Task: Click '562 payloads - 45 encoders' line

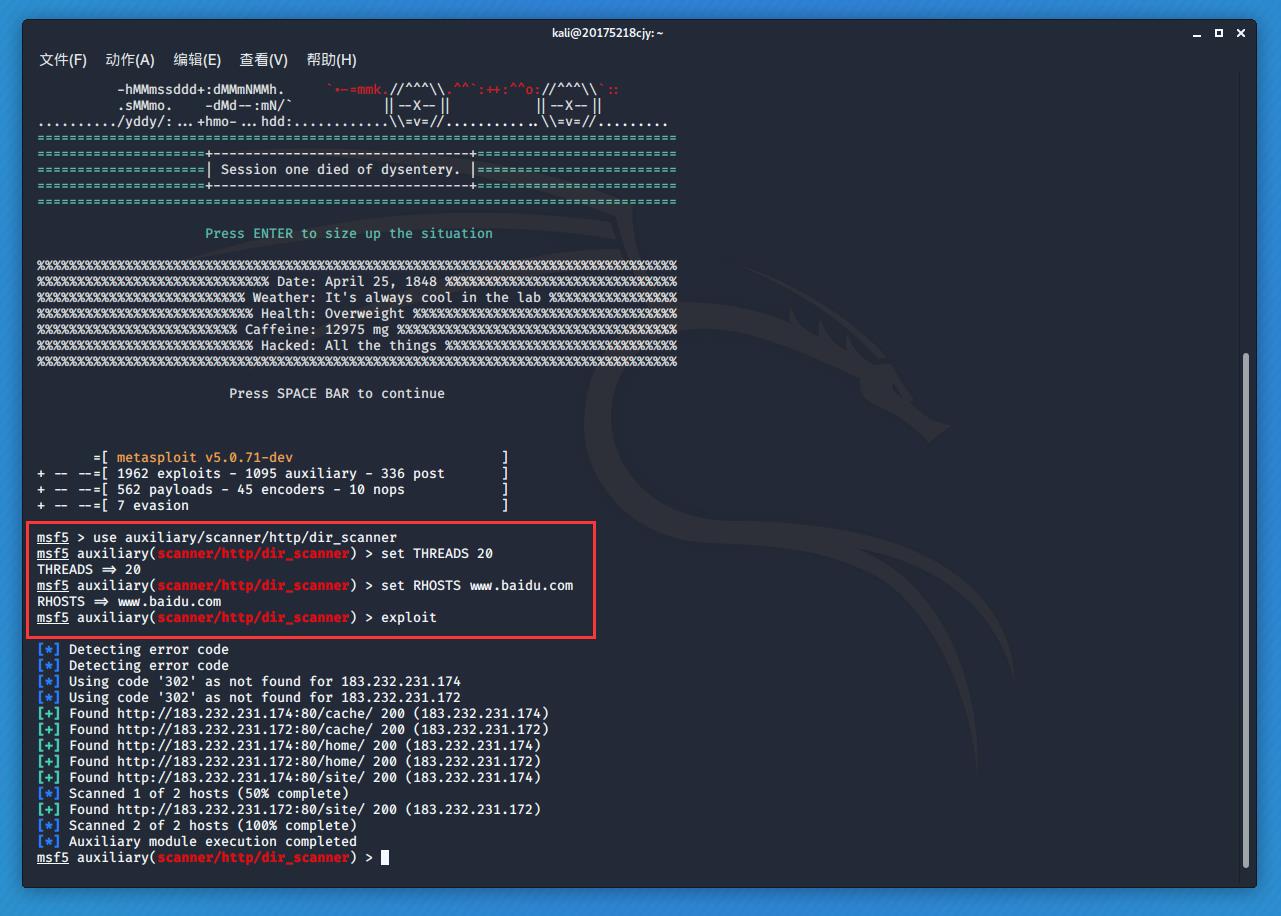Action: click(273, 489)
